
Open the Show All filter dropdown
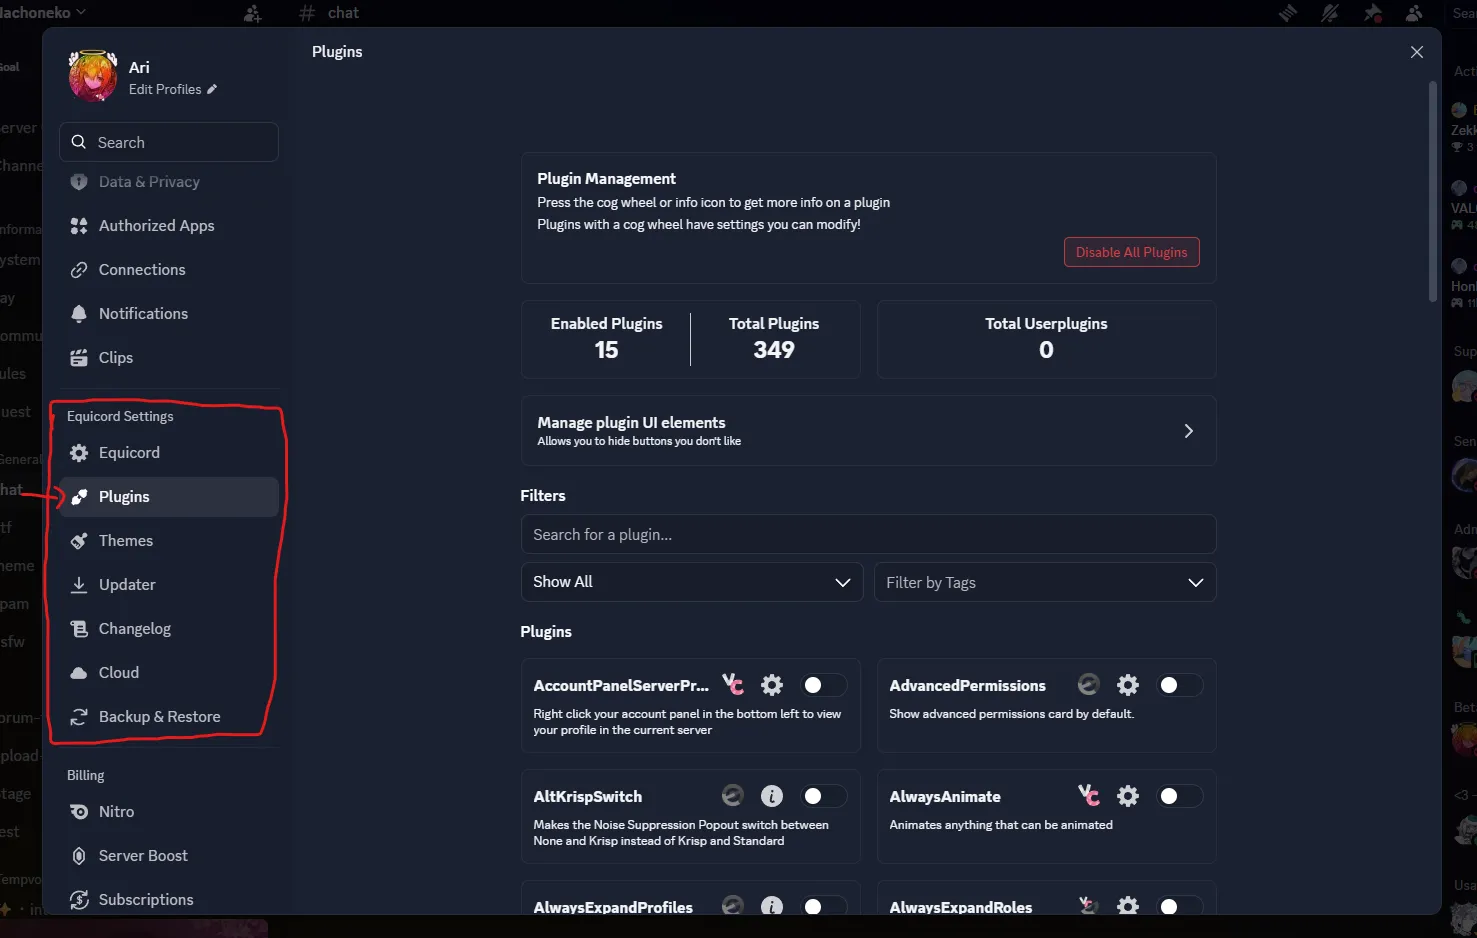(691, 582)
